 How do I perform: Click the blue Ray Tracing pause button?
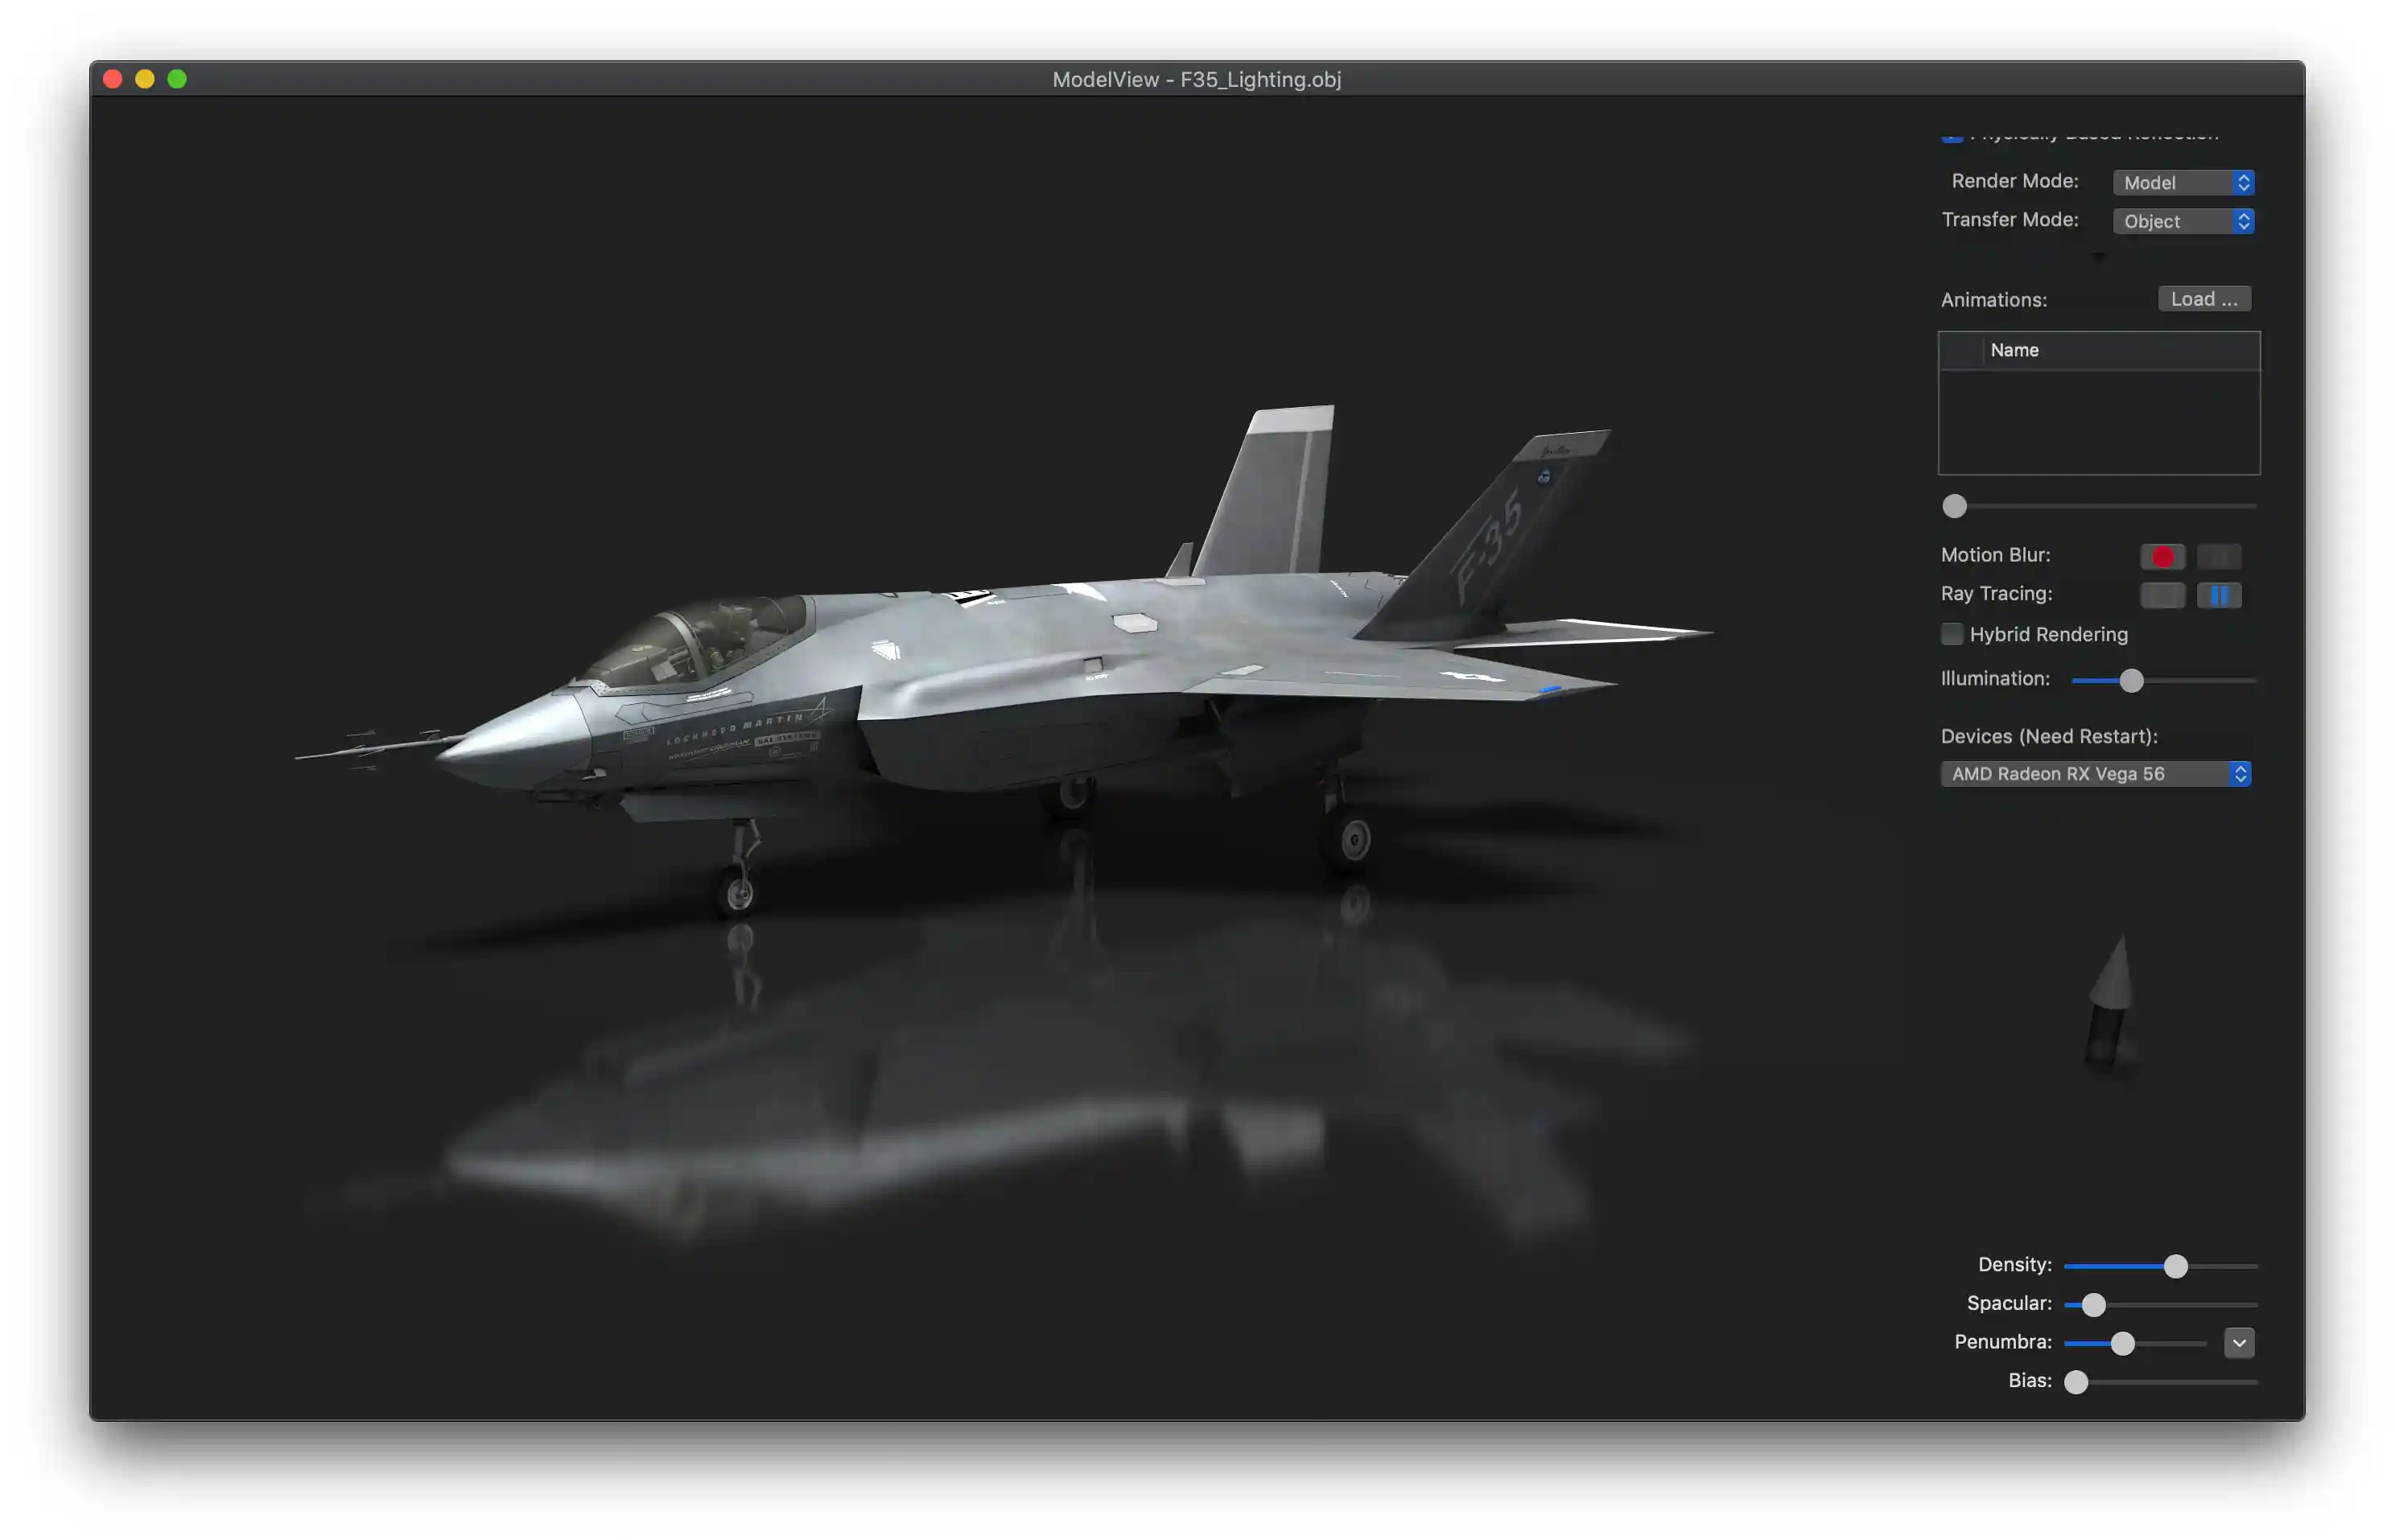pos(2218,595)
